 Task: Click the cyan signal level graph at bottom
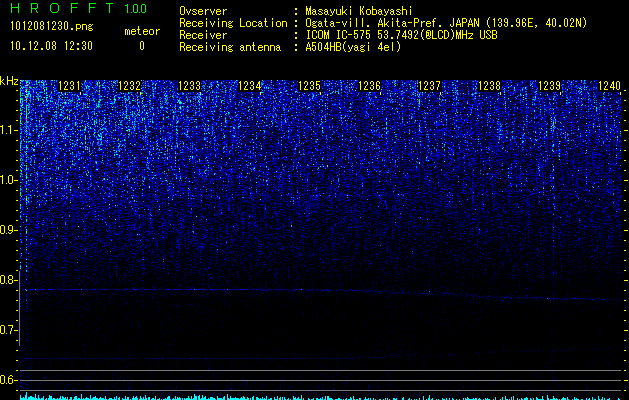(321, 396)
